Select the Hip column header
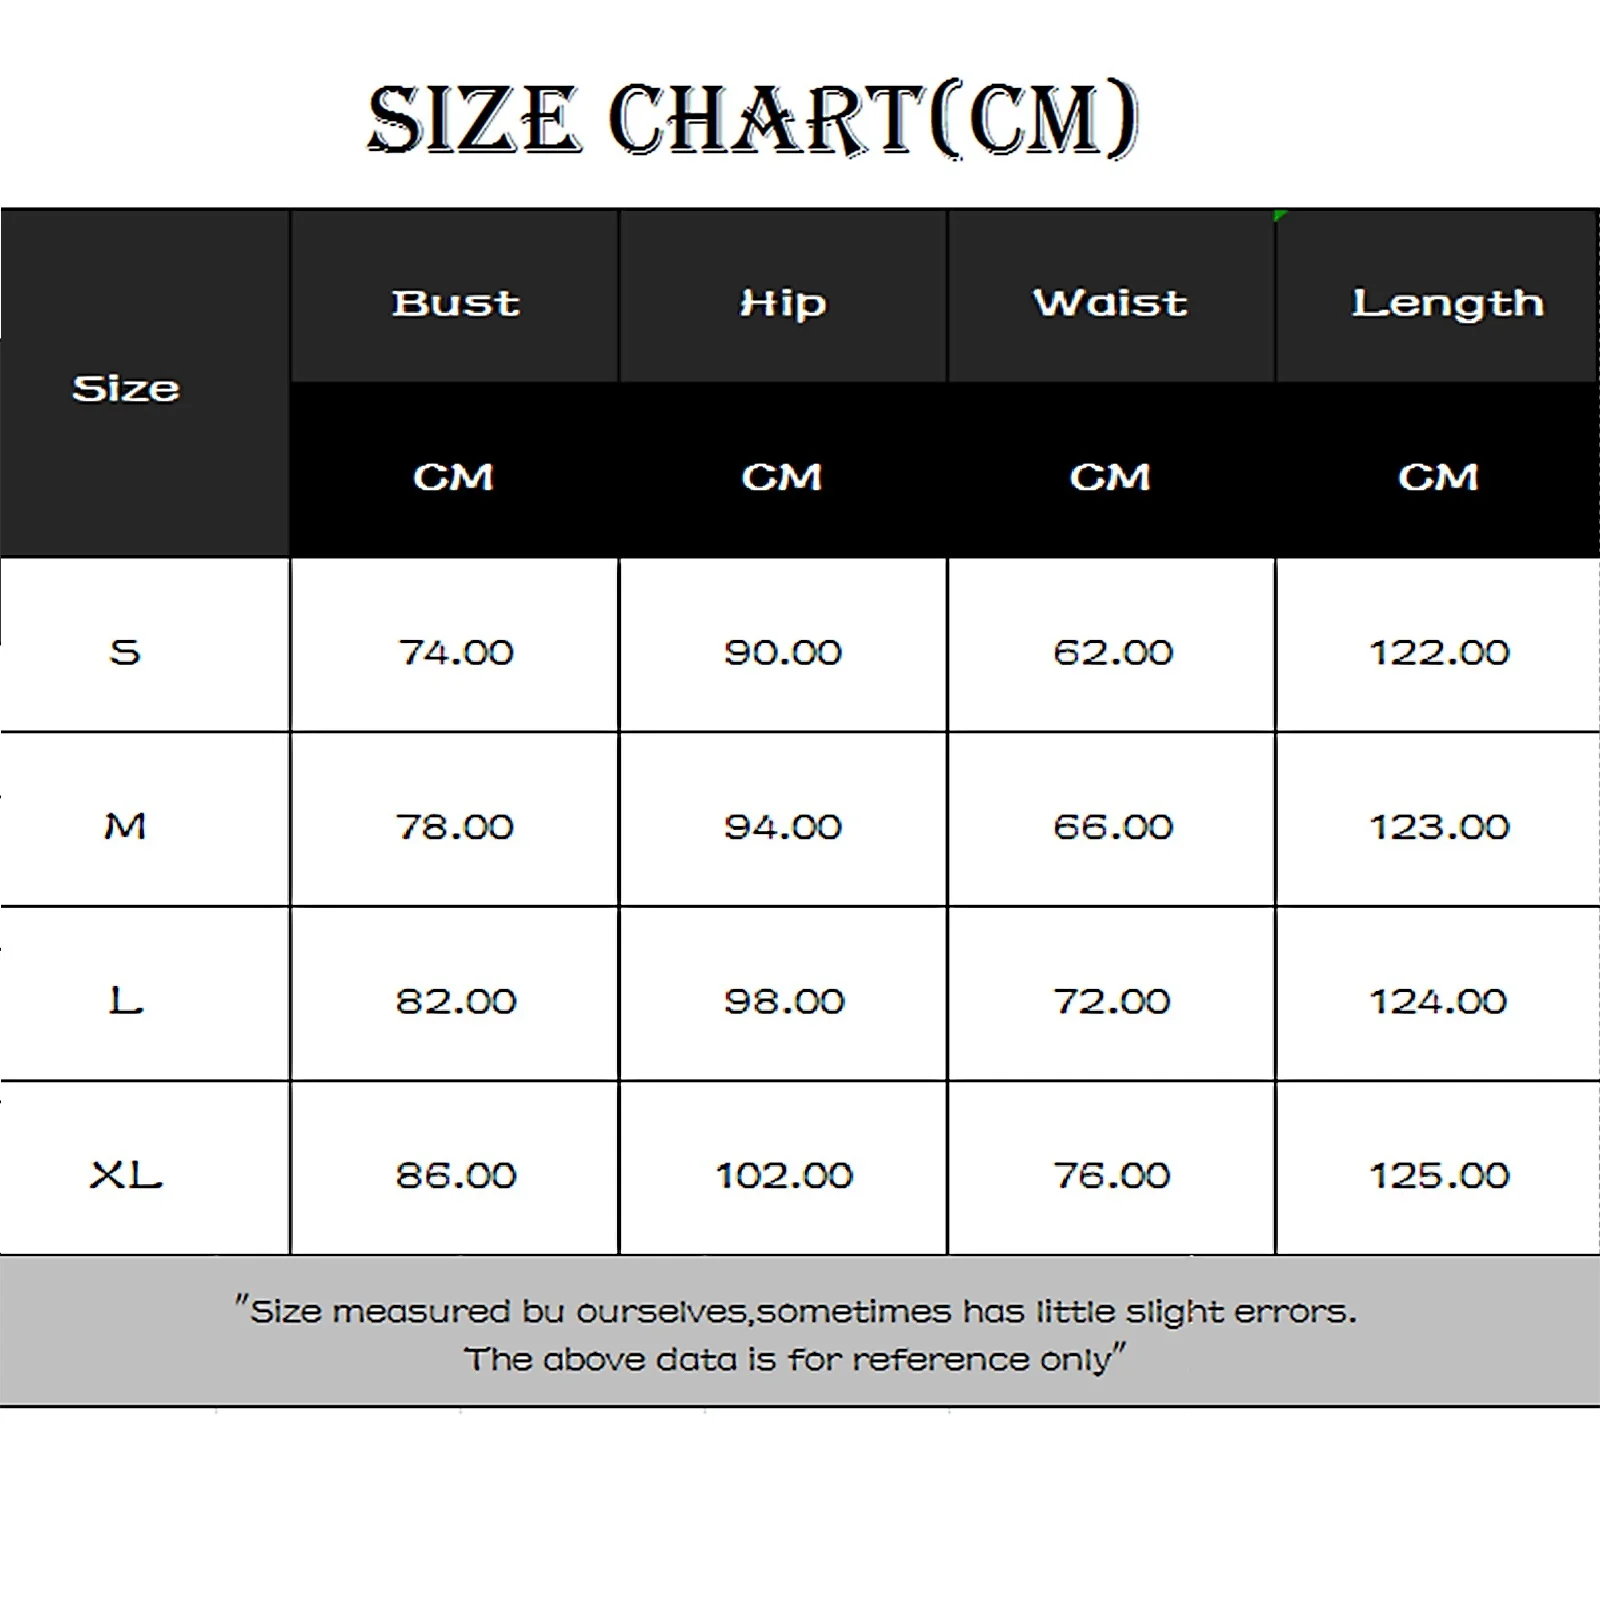The height and width of the screenshot is (1600, 1600). (783, 302)
